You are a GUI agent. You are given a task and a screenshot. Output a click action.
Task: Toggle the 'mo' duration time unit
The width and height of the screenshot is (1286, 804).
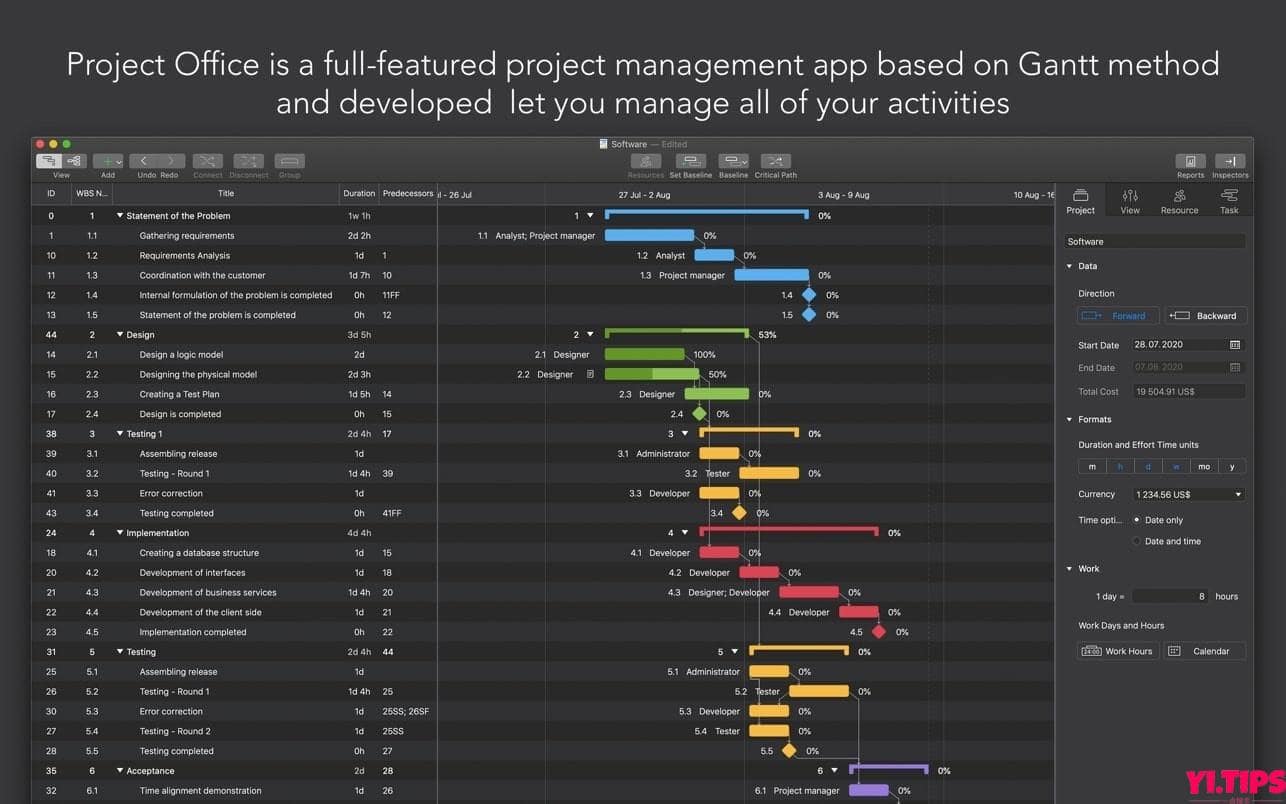(1204, 467)
